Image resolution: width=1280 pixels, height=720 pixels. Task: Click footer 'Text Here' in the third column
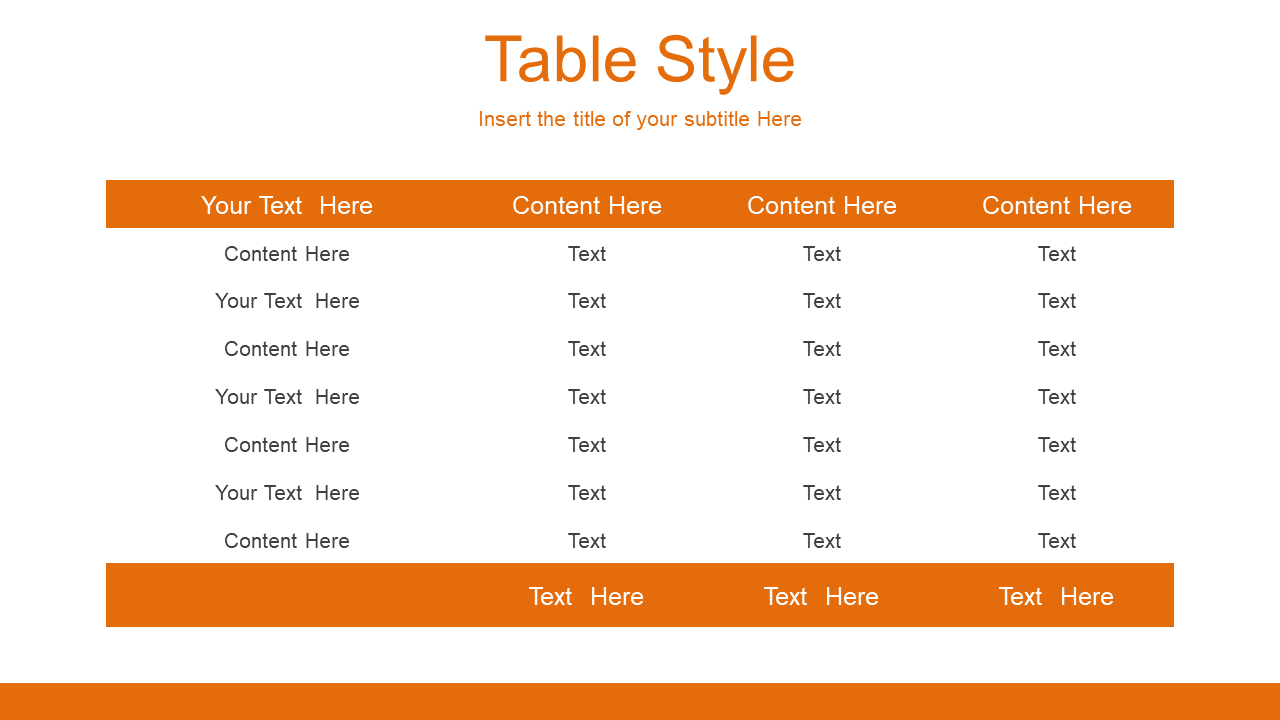pos(822,597)
